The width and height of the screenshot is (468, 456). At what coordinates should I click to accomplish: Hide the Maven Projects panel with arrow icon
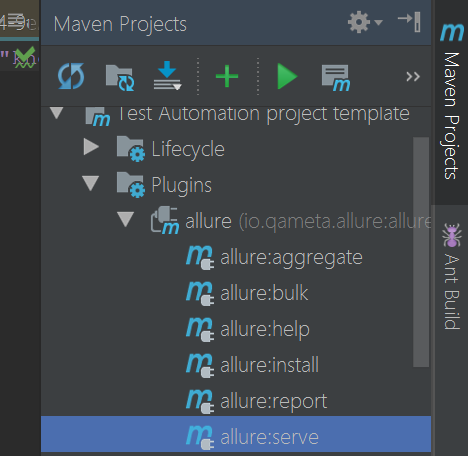(x=409, y=21)
